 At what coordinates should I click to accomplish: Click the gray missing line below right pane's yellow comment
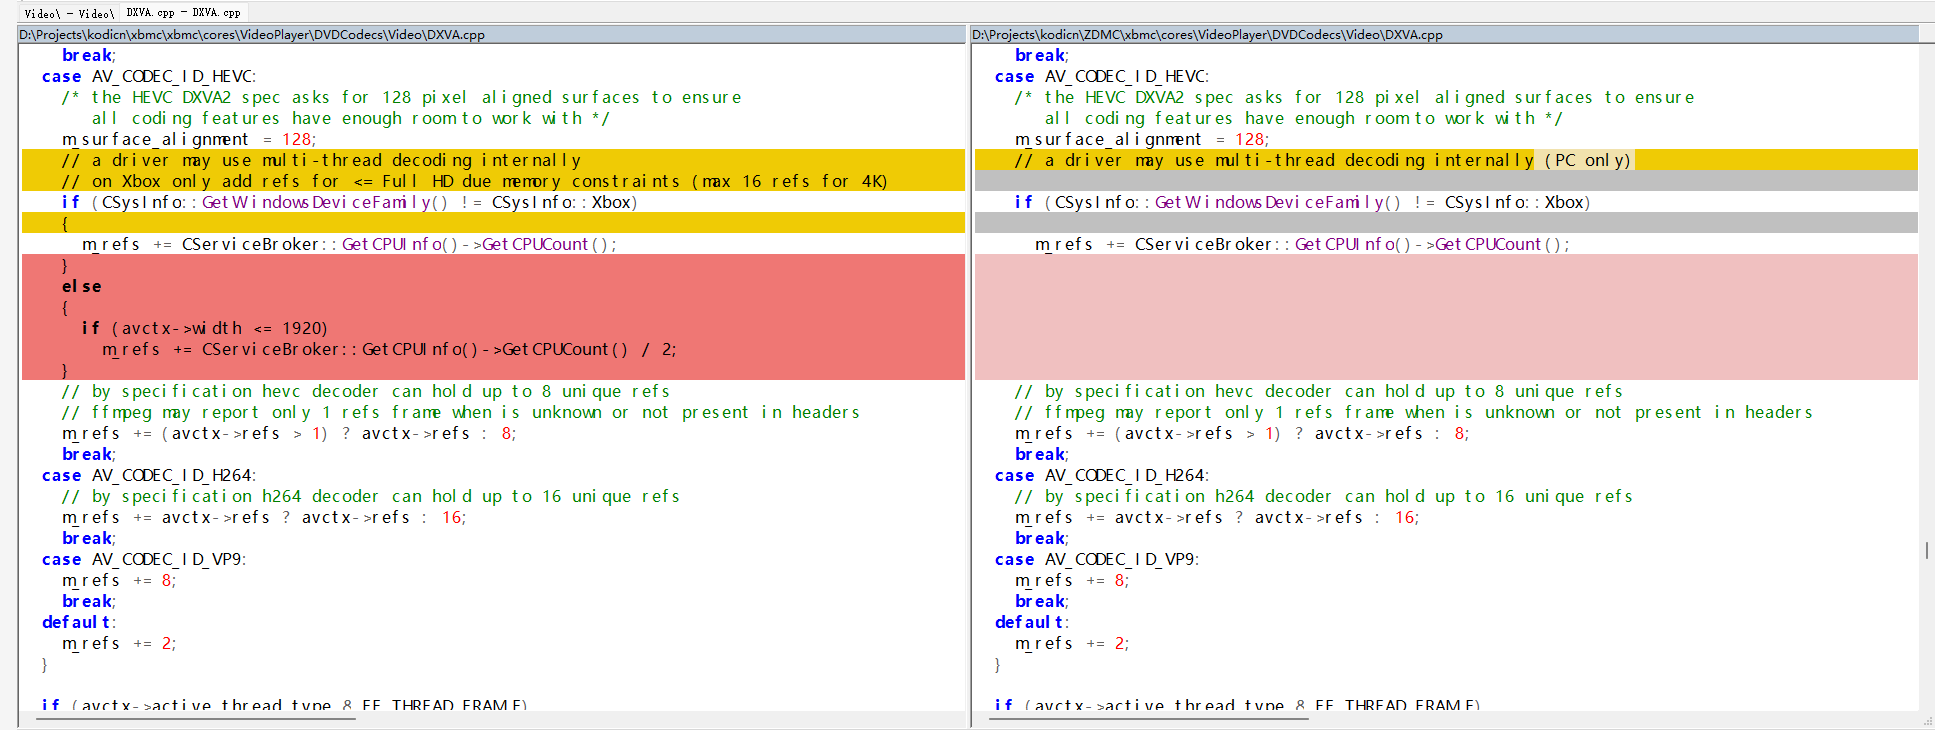tap(1445, 181)
